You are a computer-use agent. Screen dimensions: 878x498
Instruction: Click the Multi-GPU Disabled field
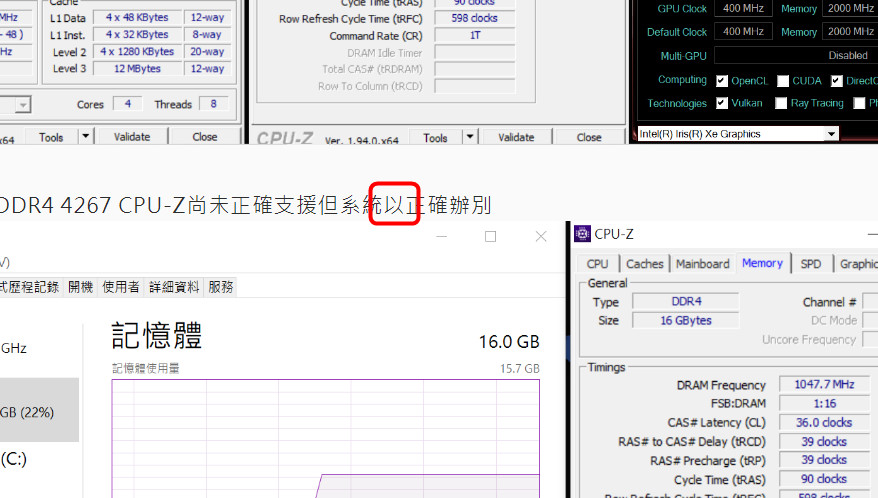pyautogui.click(x=796, y=55)
